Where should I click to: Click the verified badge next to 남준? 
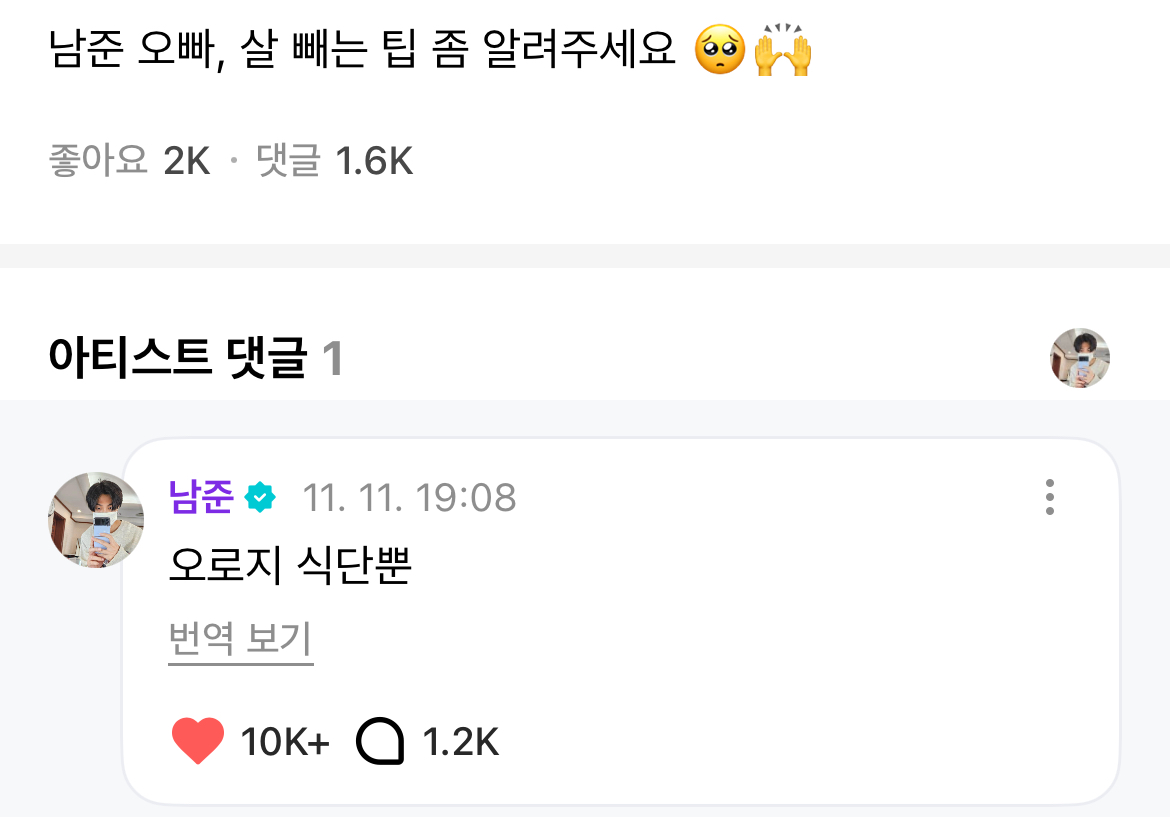261,497
